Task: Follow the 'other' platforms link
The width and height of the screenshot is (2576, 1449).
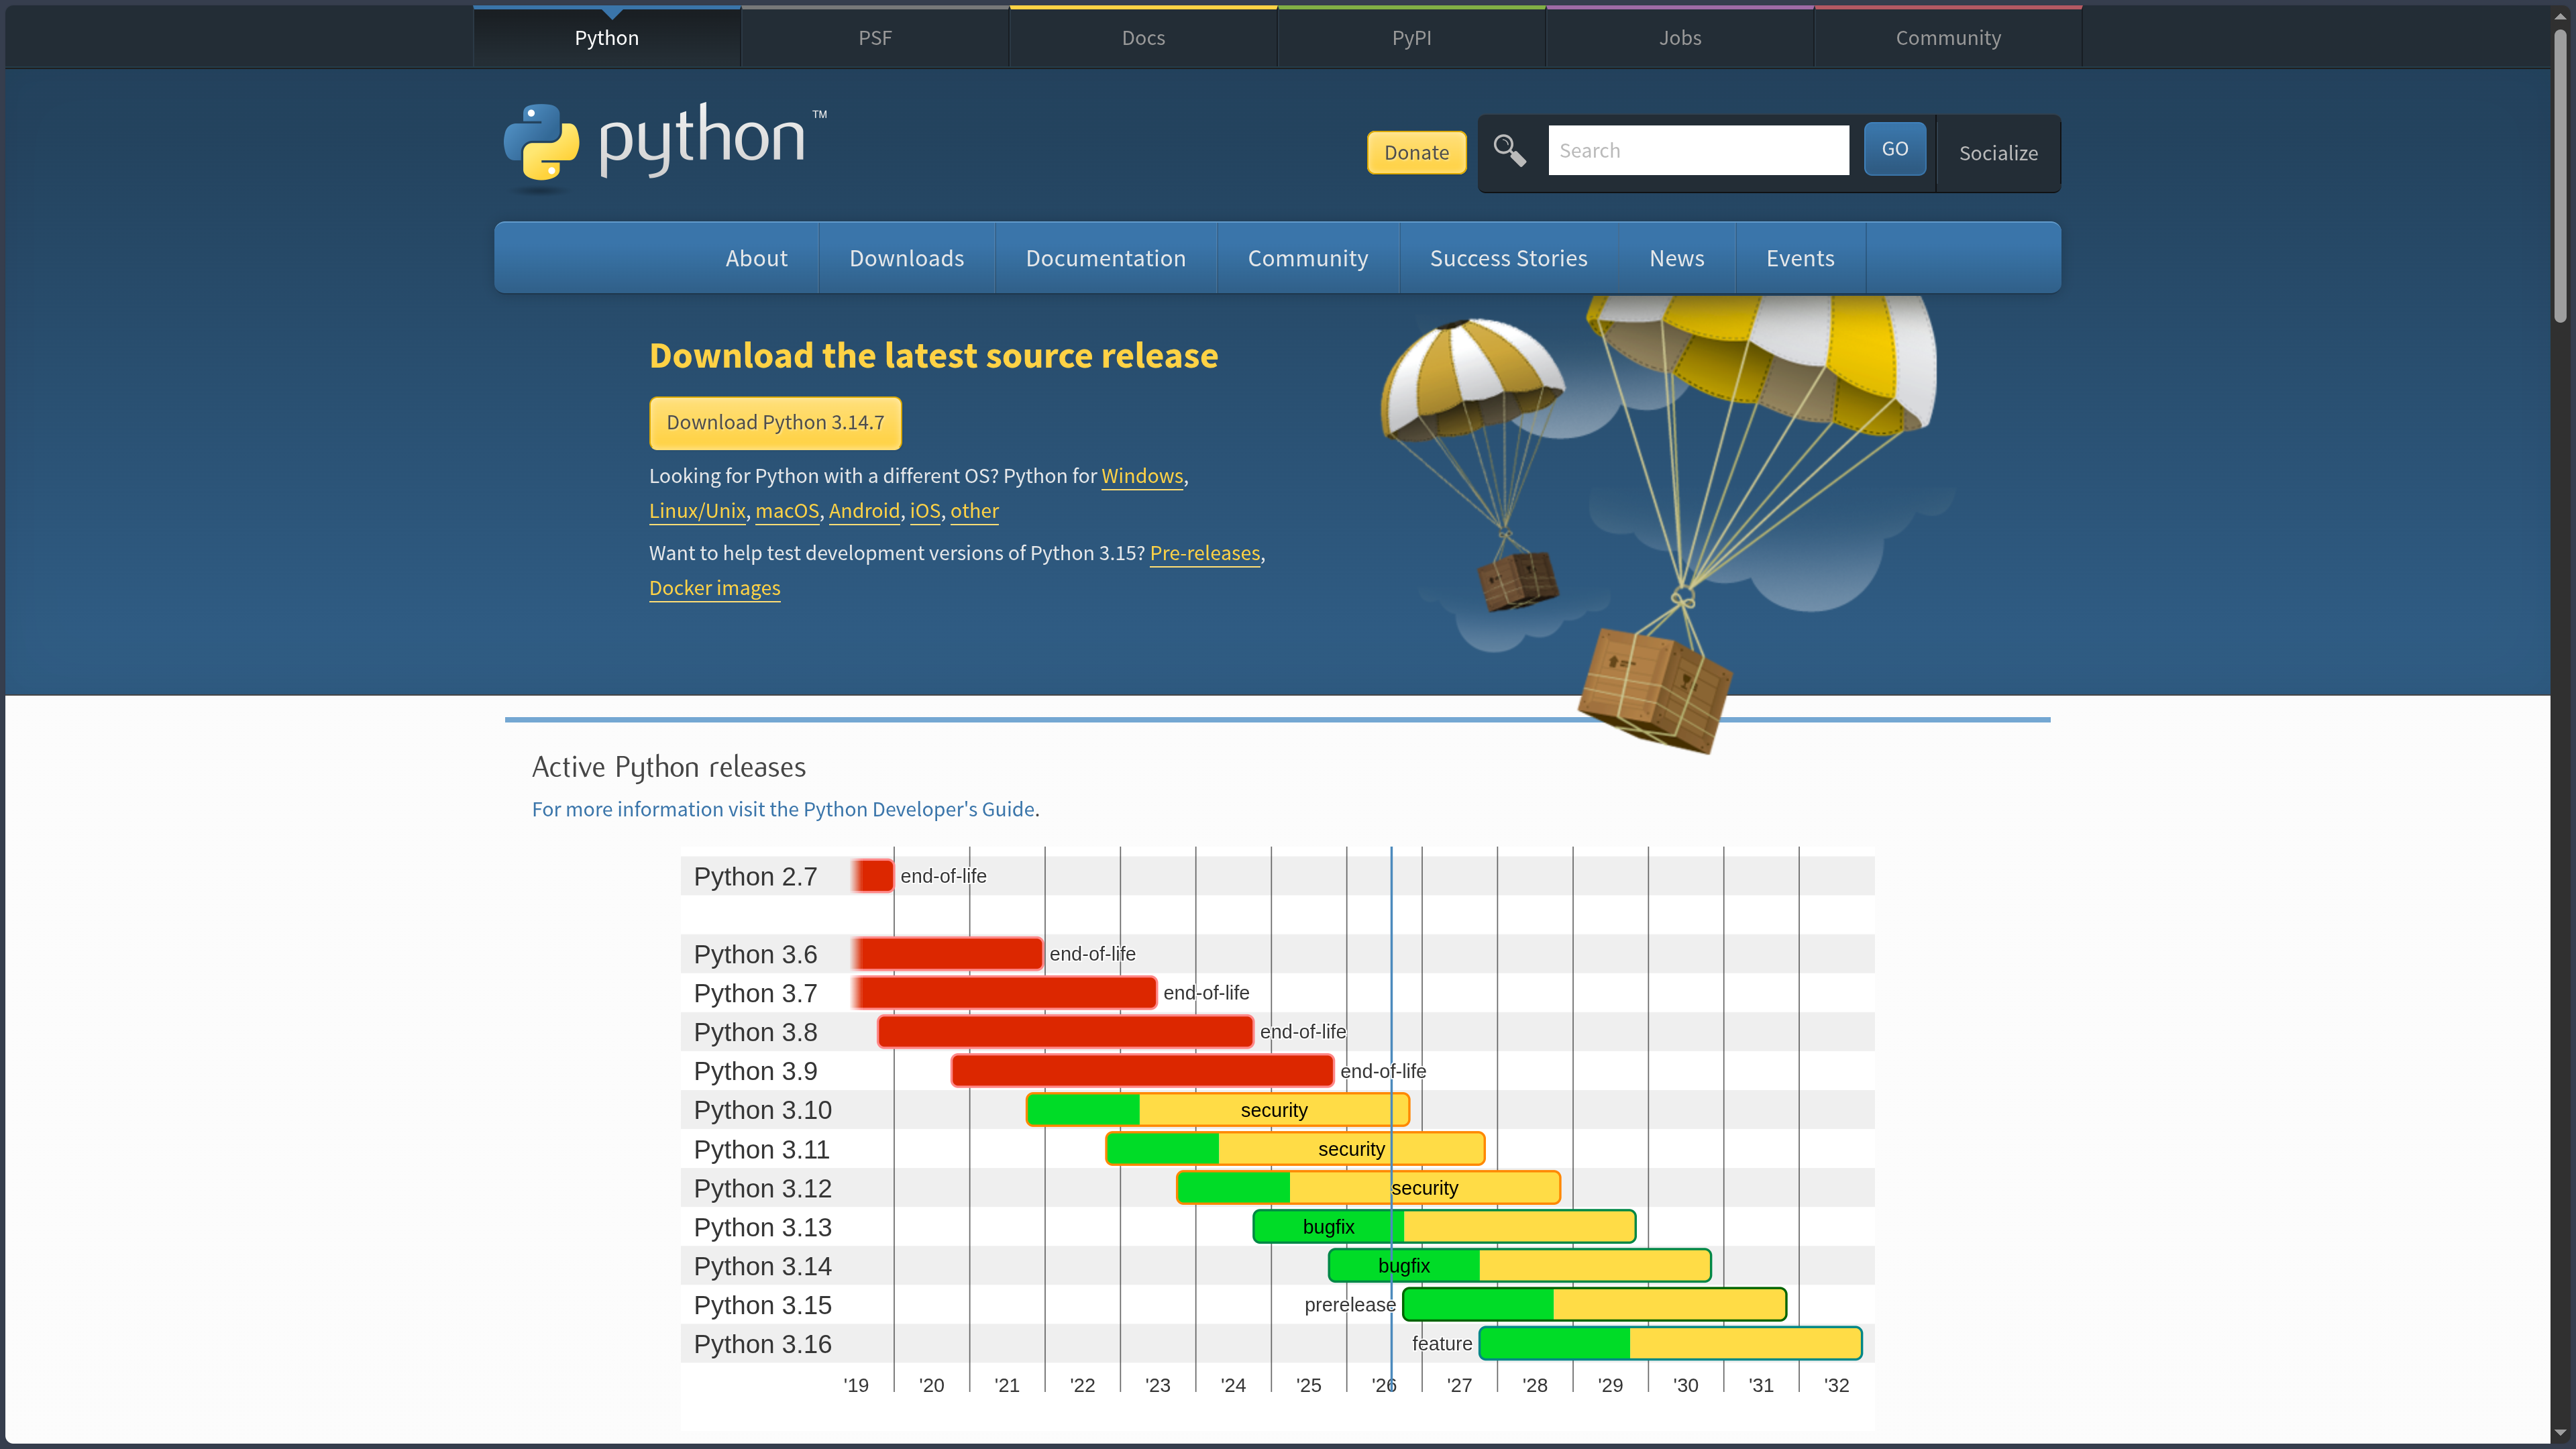Action: 974,511
